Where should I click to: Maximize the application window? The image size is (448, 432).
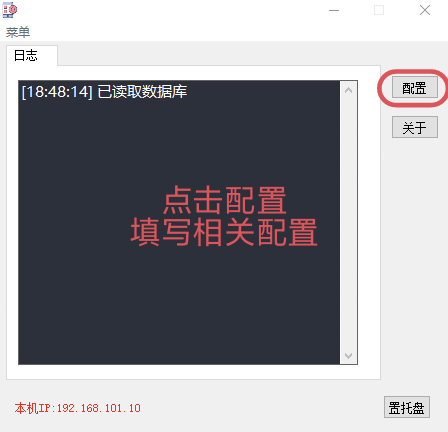click(x=379, y=10)
